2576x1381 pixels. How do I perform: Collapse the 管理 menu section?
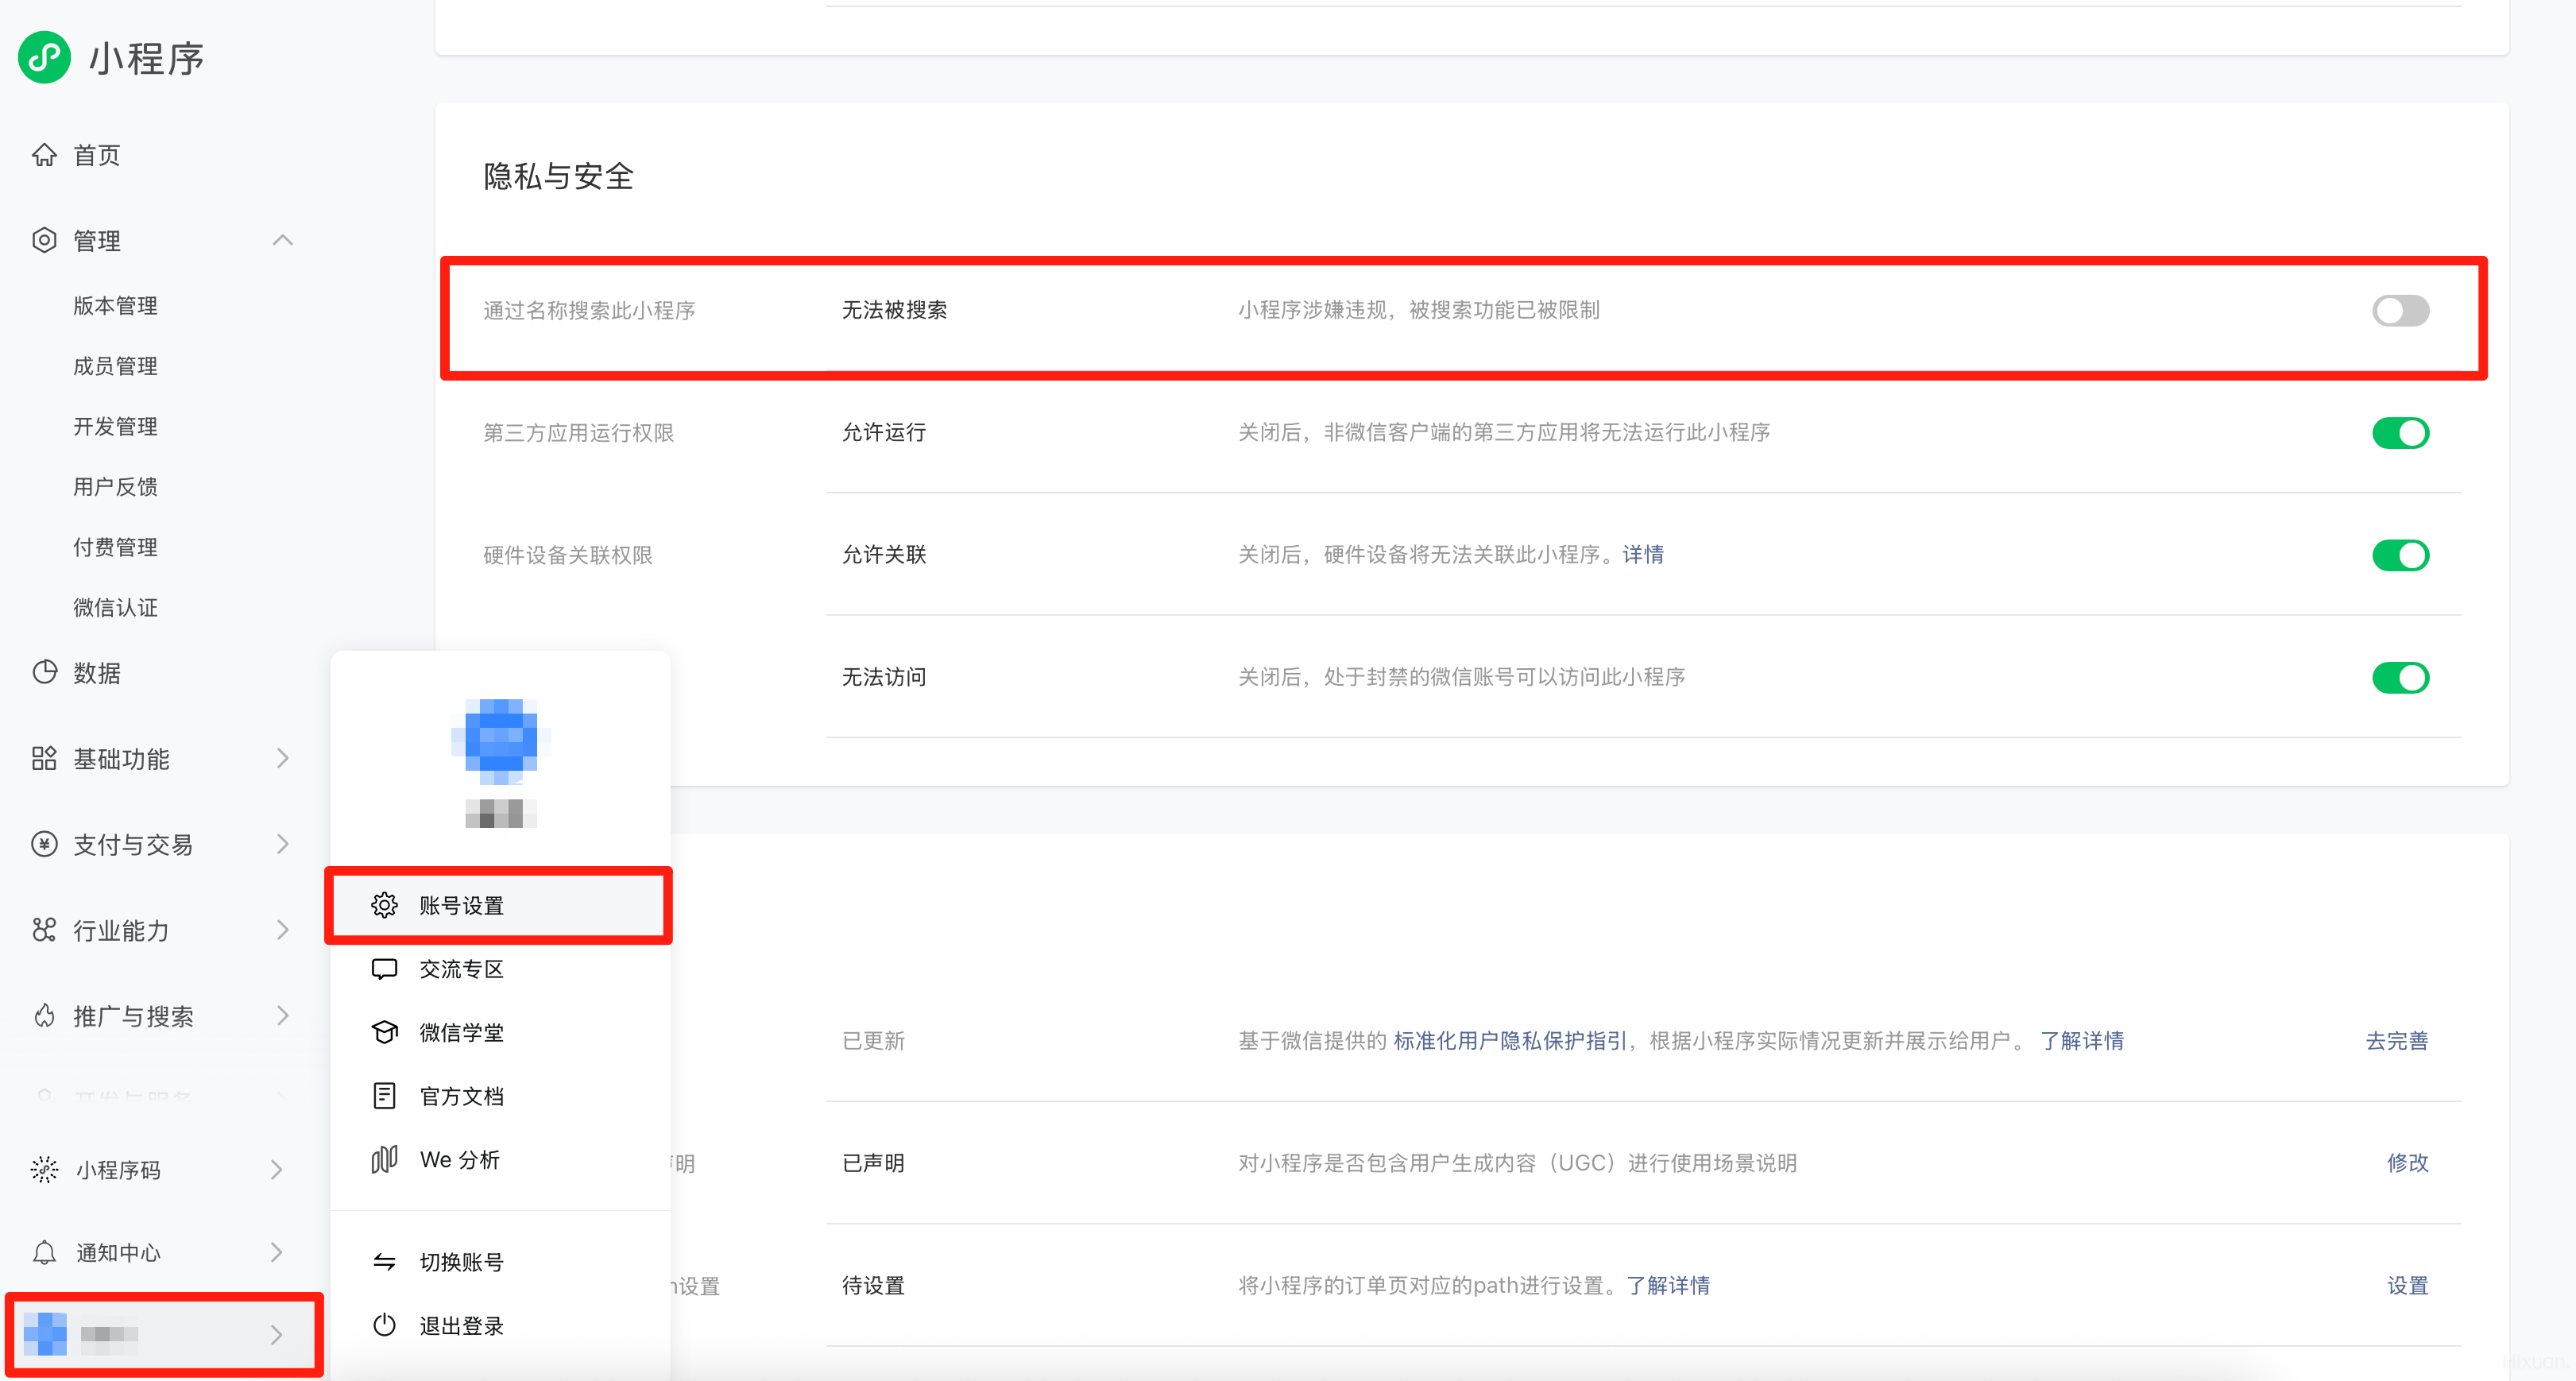tap(283, 240)
